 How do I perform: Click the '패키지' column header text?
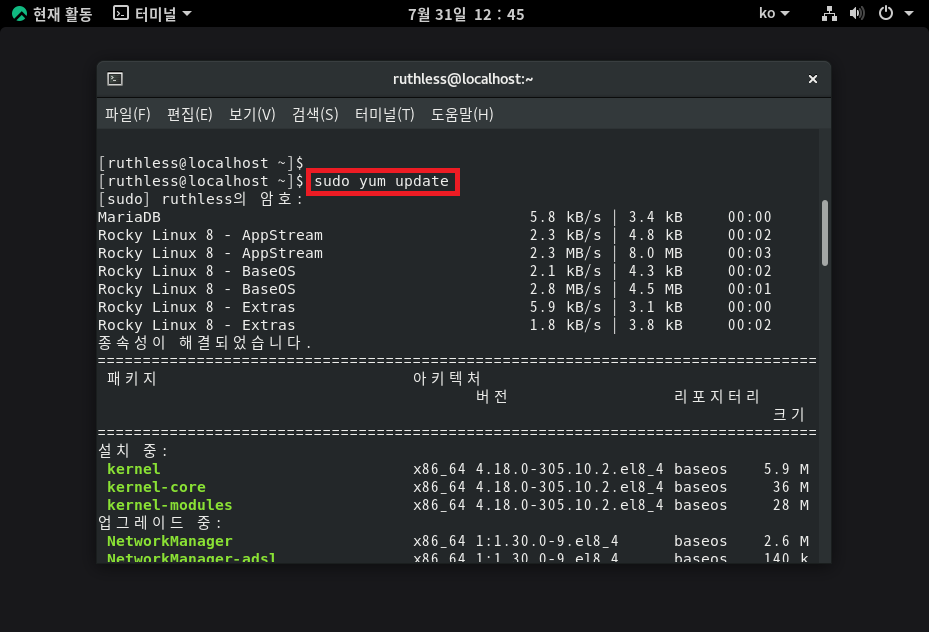pos(132,378)
